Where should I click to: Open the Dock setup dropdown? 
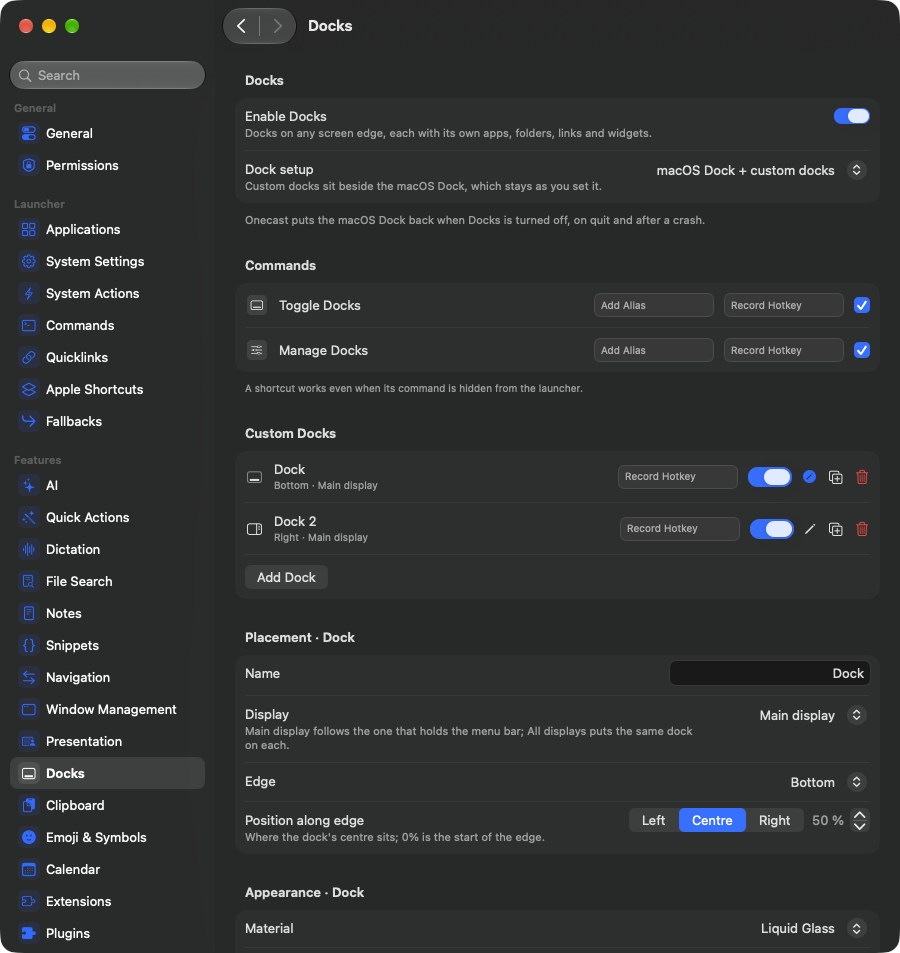tap(761, 171)
